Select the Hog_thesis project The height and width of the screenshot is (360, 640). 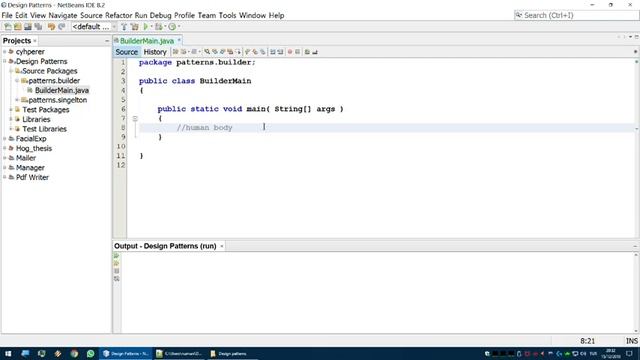[x=34, y=148]
